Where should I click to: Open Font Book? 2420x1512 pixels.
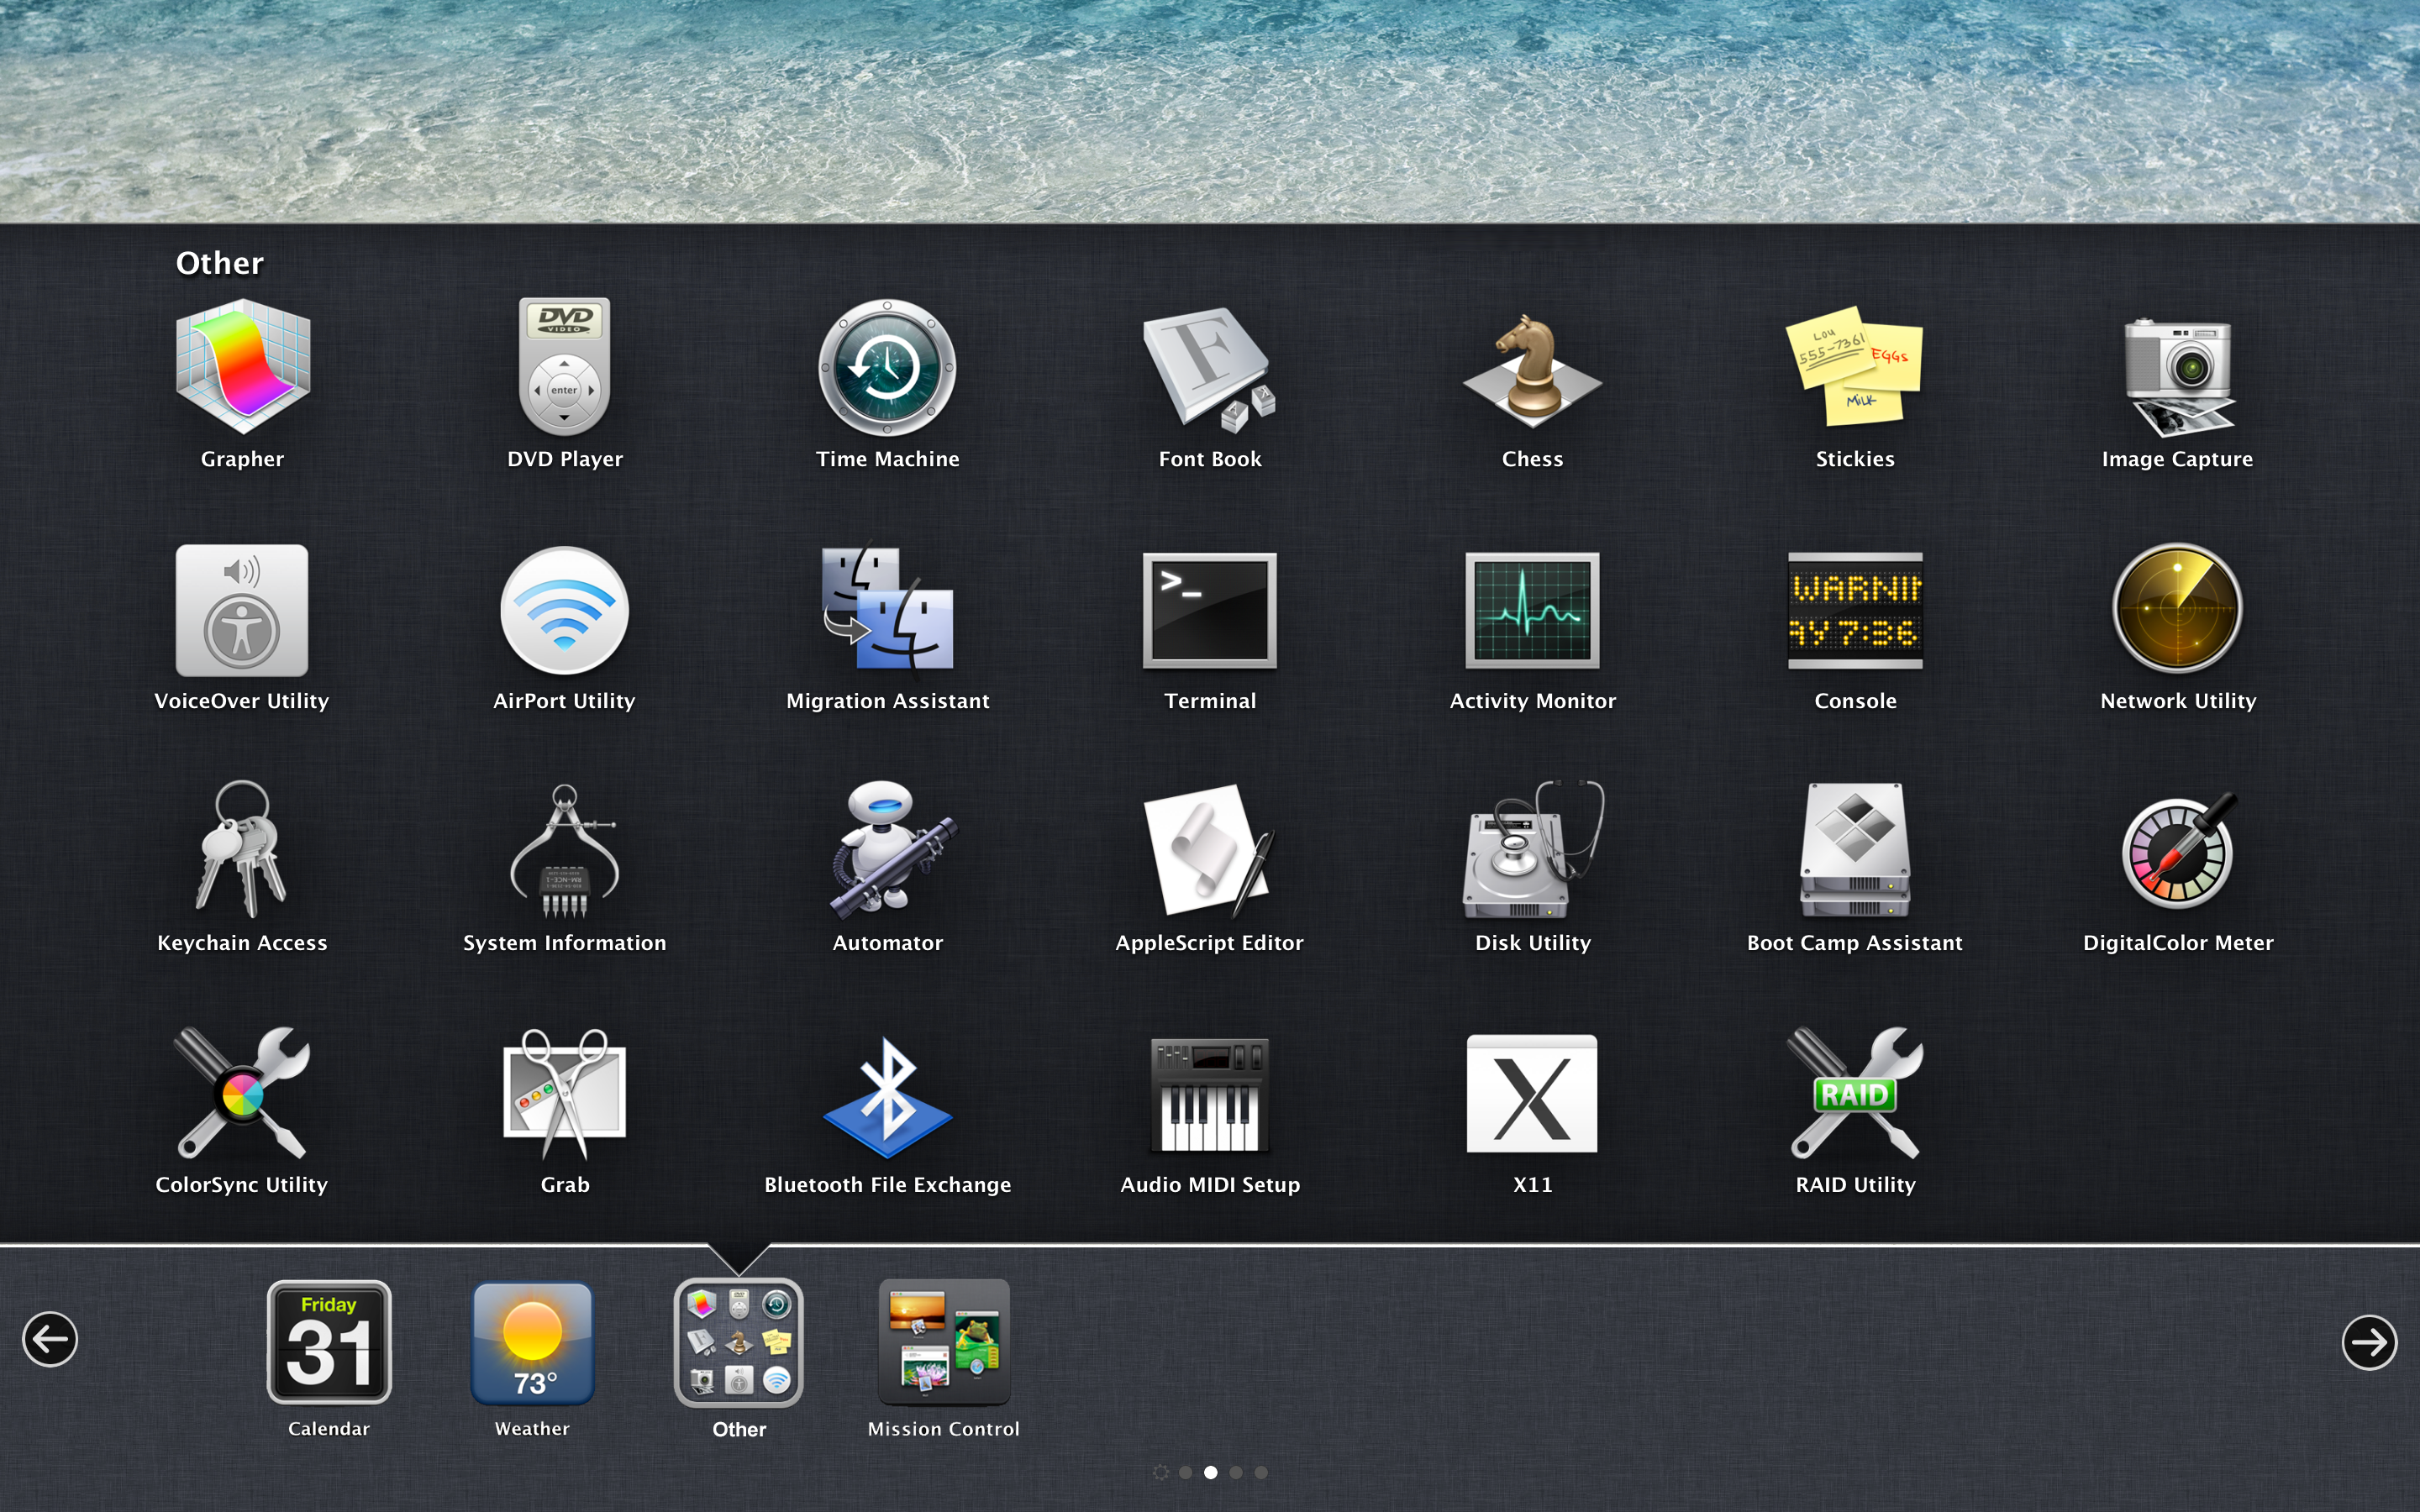click(1210, 367)
